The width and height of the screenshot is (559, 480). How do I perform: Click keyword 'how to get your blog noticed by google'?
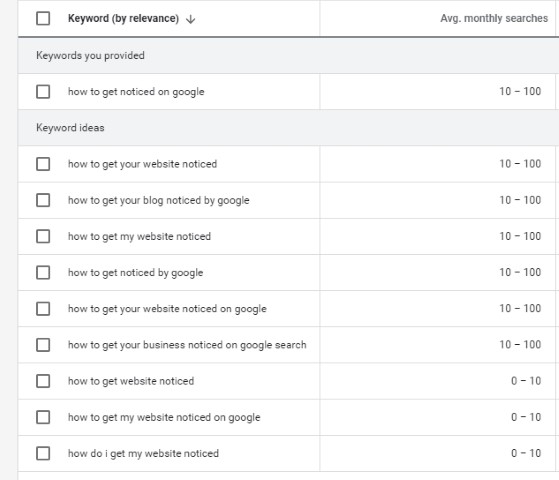click(x=159, y=200)
